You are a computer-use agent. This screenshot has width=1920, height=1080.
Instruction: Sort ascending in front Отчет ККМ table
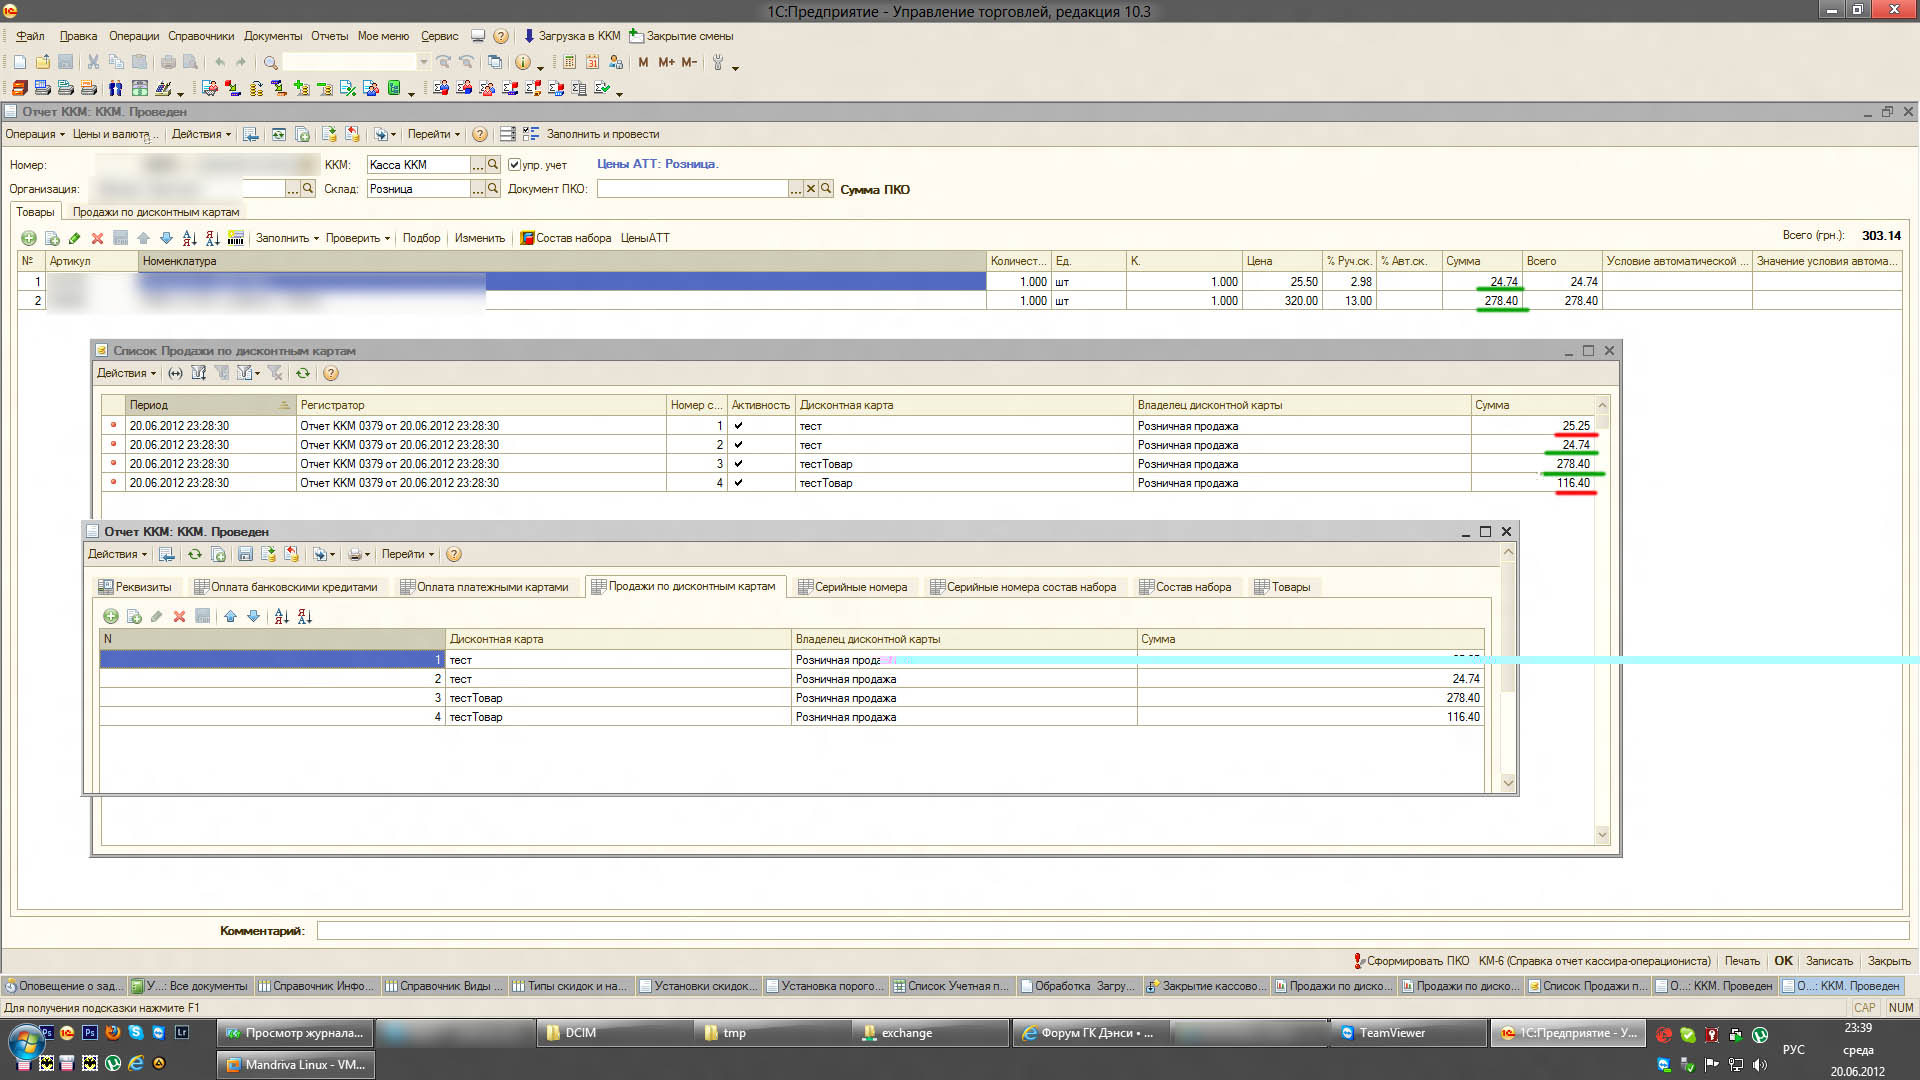click(x=282, y=616)
